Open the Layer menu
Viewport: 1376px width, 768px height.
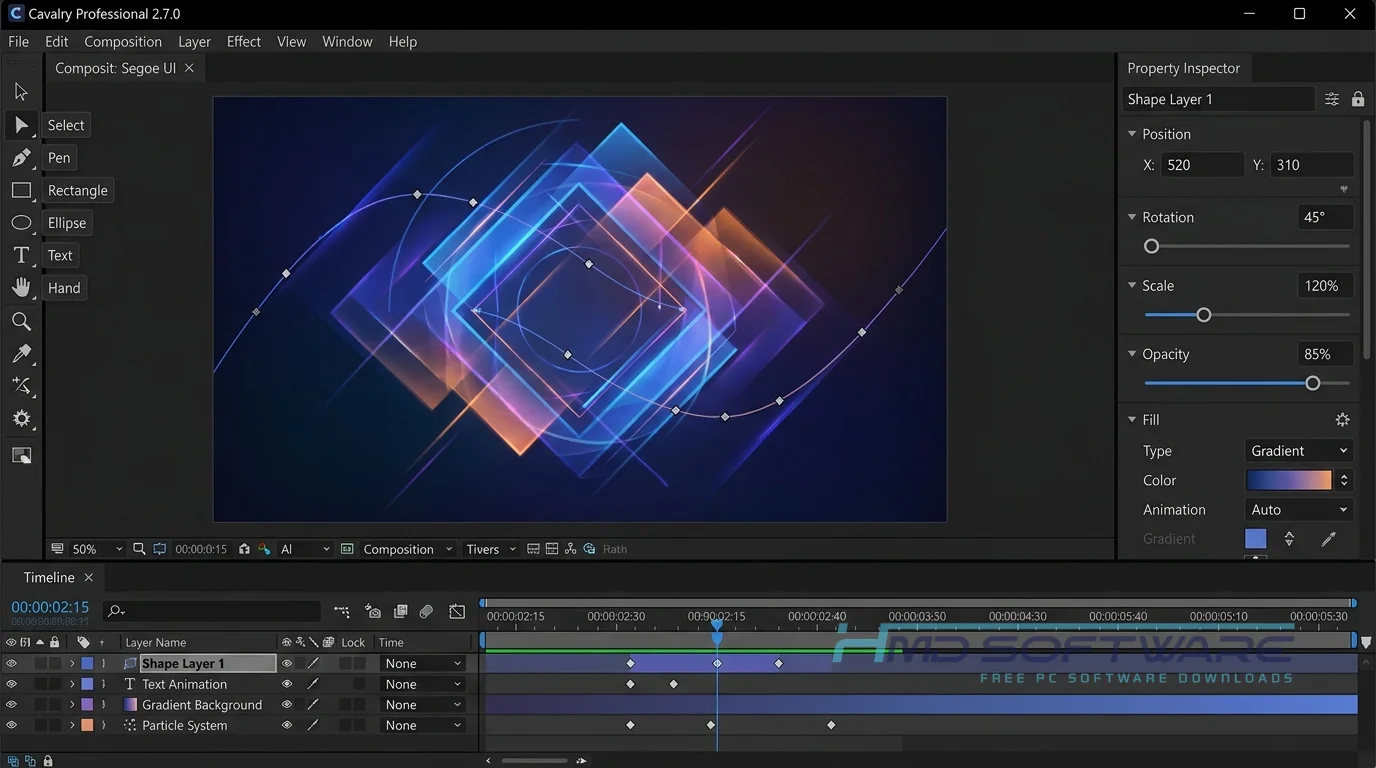click(x=194, y=42)
